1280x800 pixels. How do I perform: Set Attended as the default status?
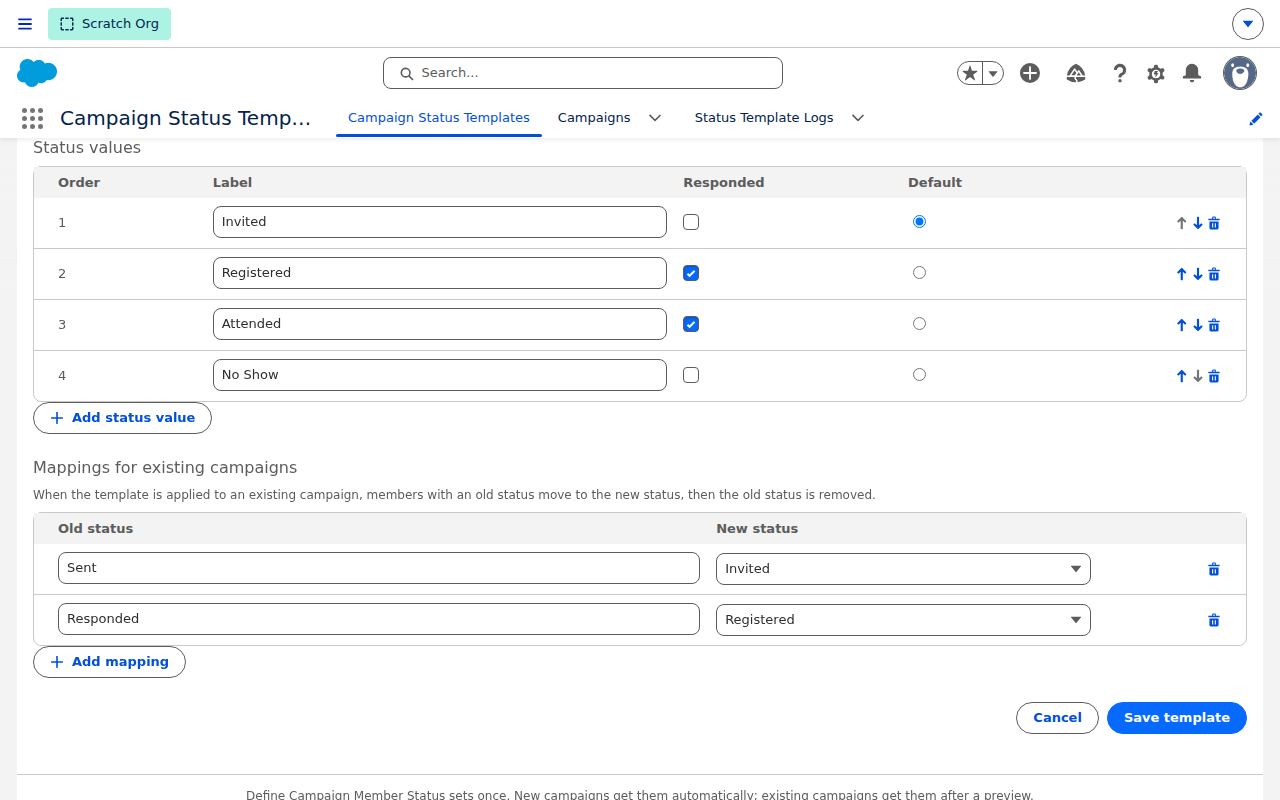(920, 323)
